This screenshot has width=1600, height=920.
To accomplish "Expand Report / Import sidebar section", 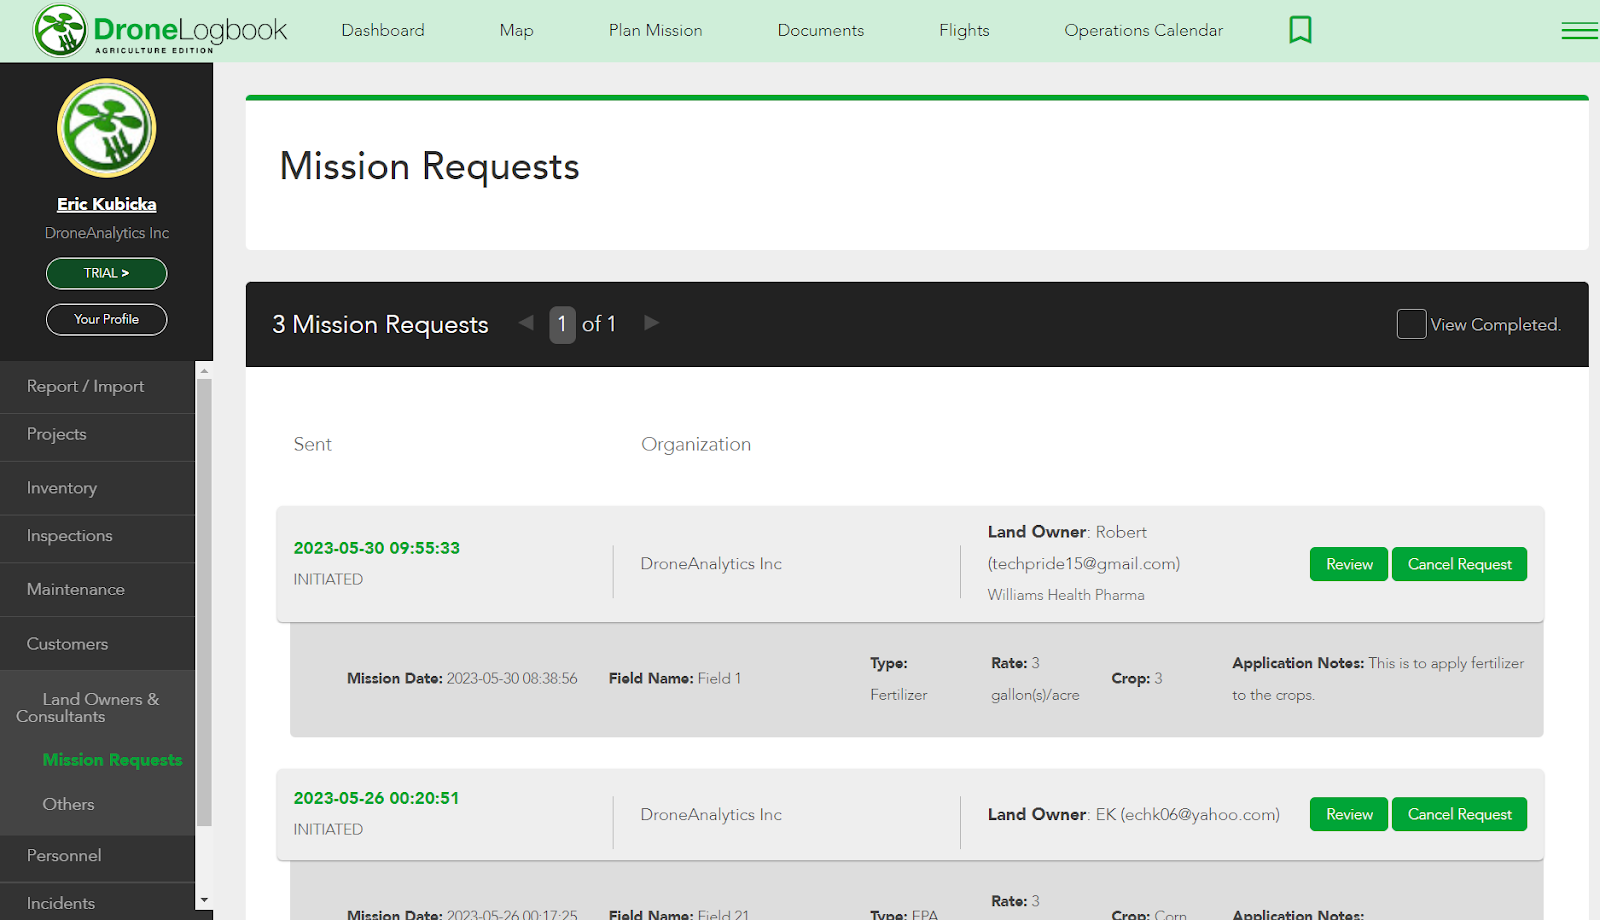I will (98, 387).
